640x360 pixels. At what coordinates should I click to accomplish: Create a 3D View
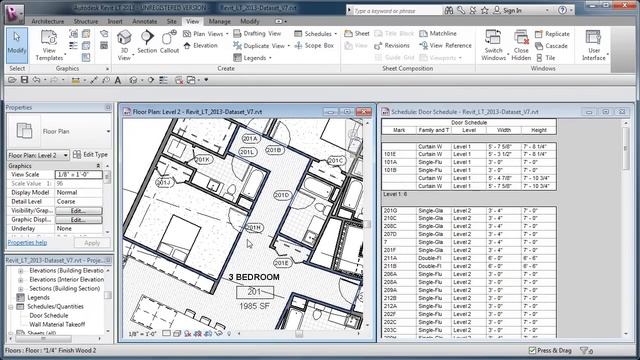pyautogui.click(x=124, y=46)
